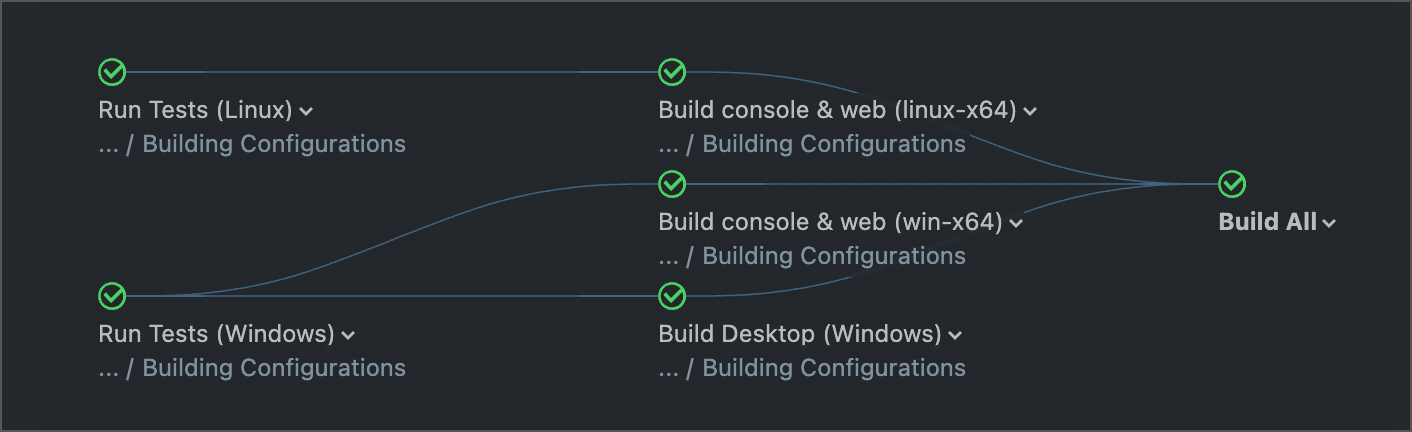The height and width of the screenshot is (432, 1412).
Task: Open dropdown for Build console & web (win-x64)
Action: (1016, 223)
